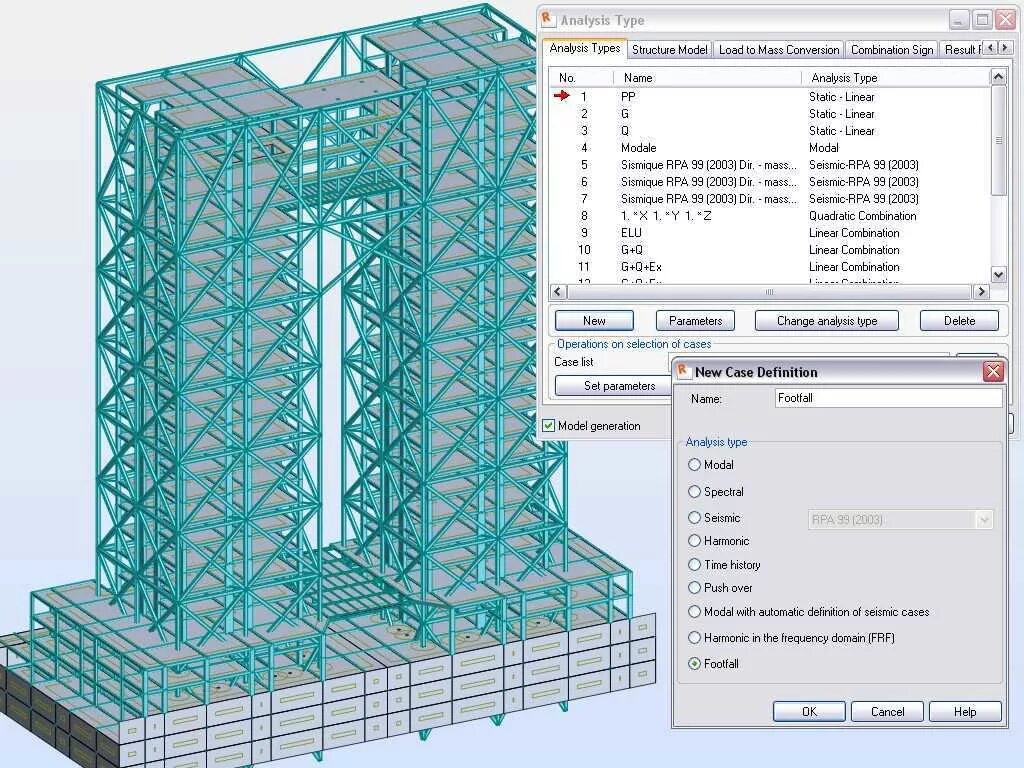Click OK in New Case Definition
This screenshot has width=1024, height=768.
pyautogui.click(x=809, y=712)
